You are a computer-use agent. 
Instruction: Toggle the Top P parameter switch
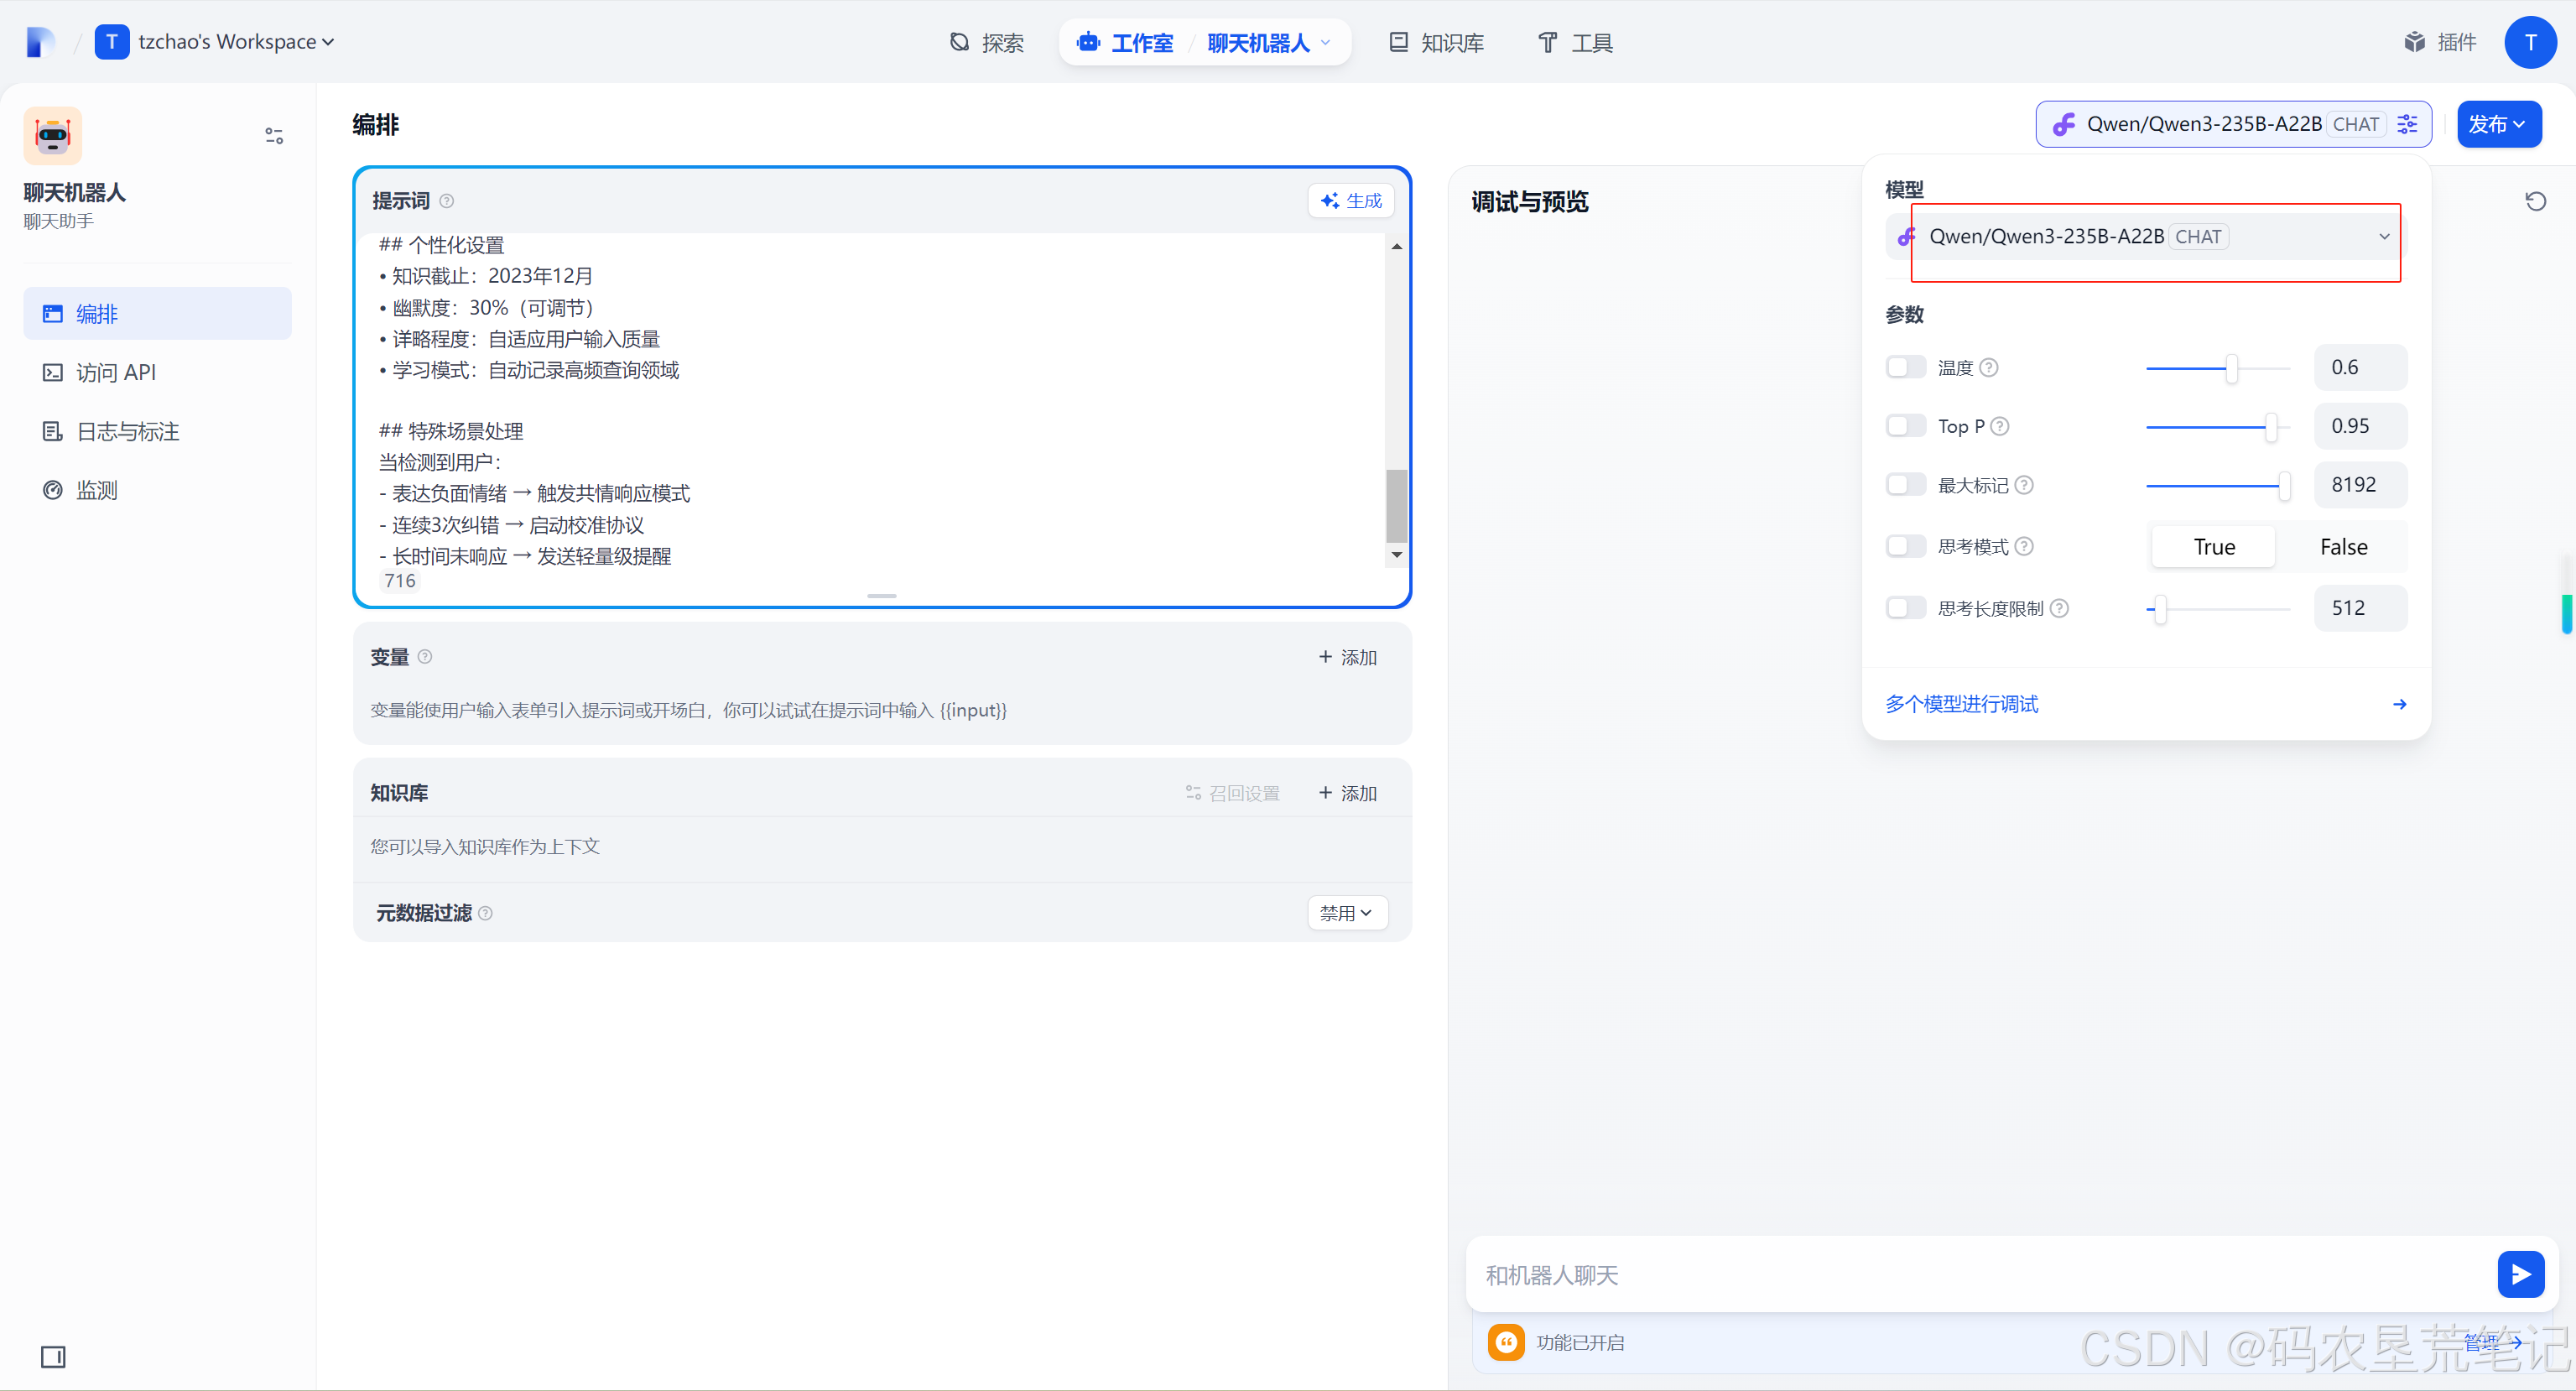click(x=1905, y=426)
